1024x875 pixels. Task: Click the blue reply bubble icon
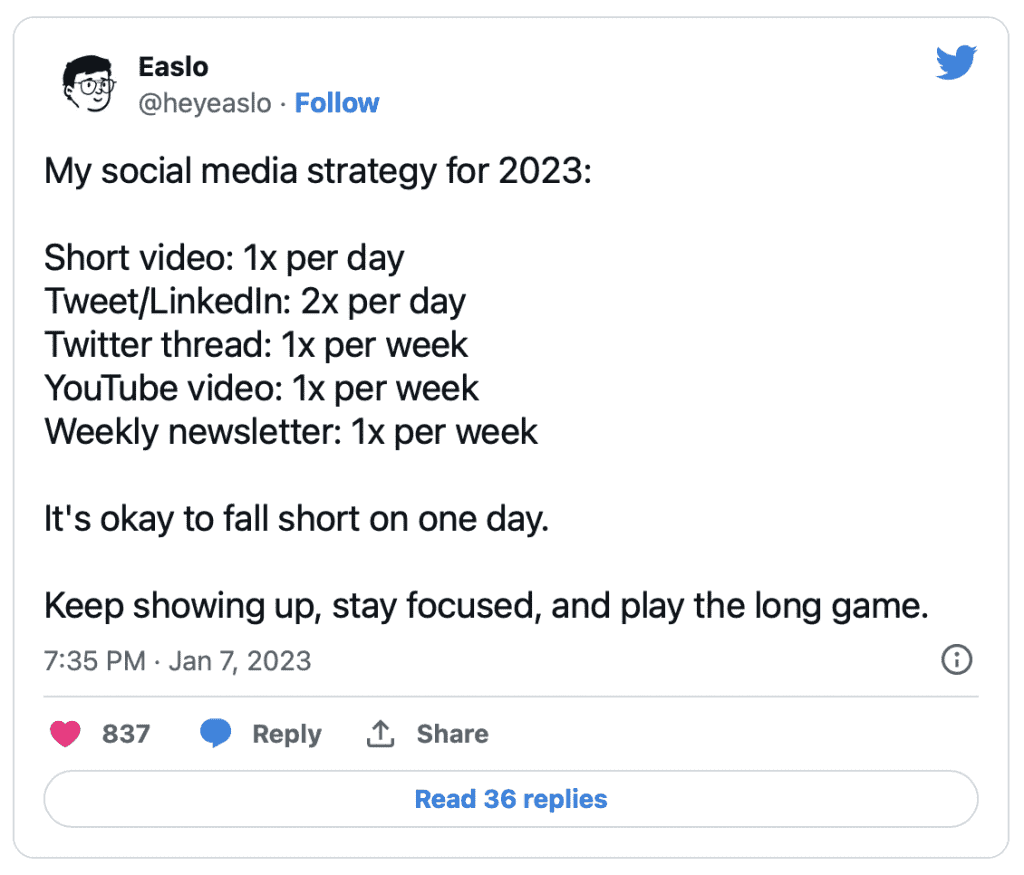pos(216,733)
